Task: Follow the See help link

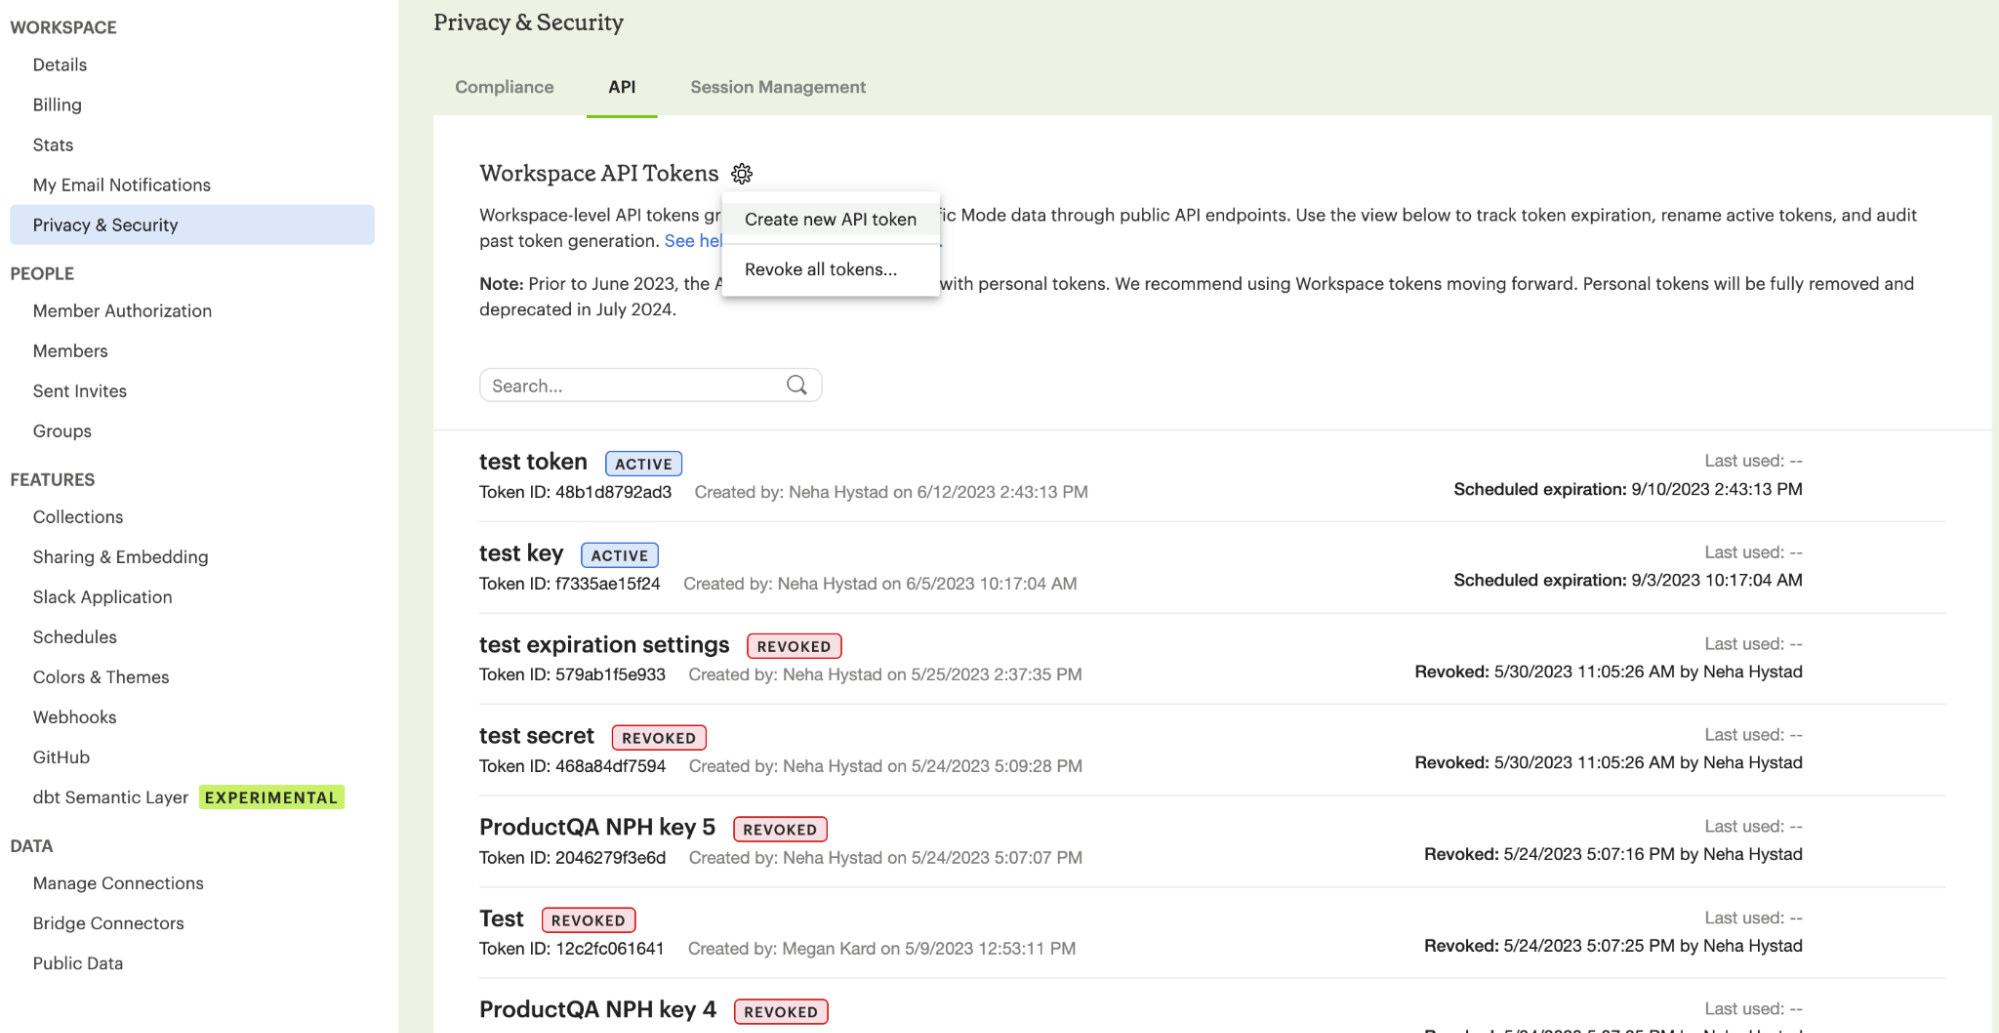Action: click(693, 241)
